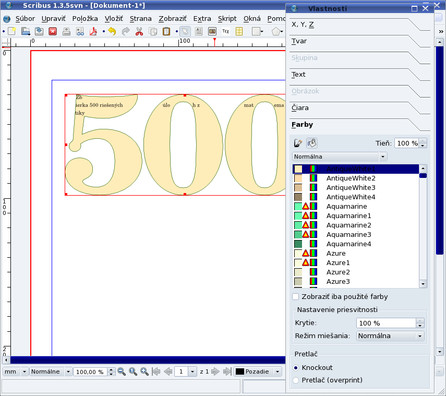
Task: Adjust the Krytie 100 % spinner arrows
Action: click(x=420, y=323)
